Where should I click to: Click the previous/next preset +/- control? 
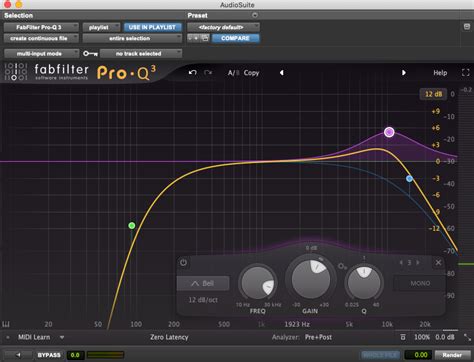click(x=193, y=38)
